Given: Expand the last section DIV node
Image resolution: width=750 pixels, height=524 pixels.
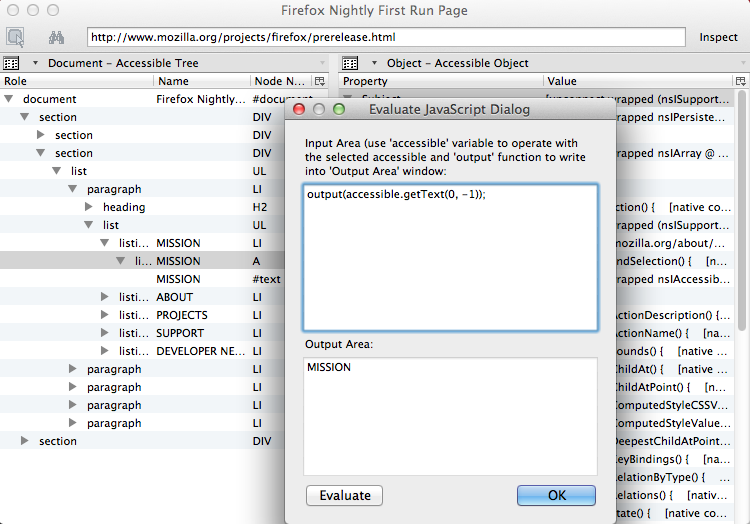Looking at the screenshot, I should pyautogui.click(x=24, y=440).
